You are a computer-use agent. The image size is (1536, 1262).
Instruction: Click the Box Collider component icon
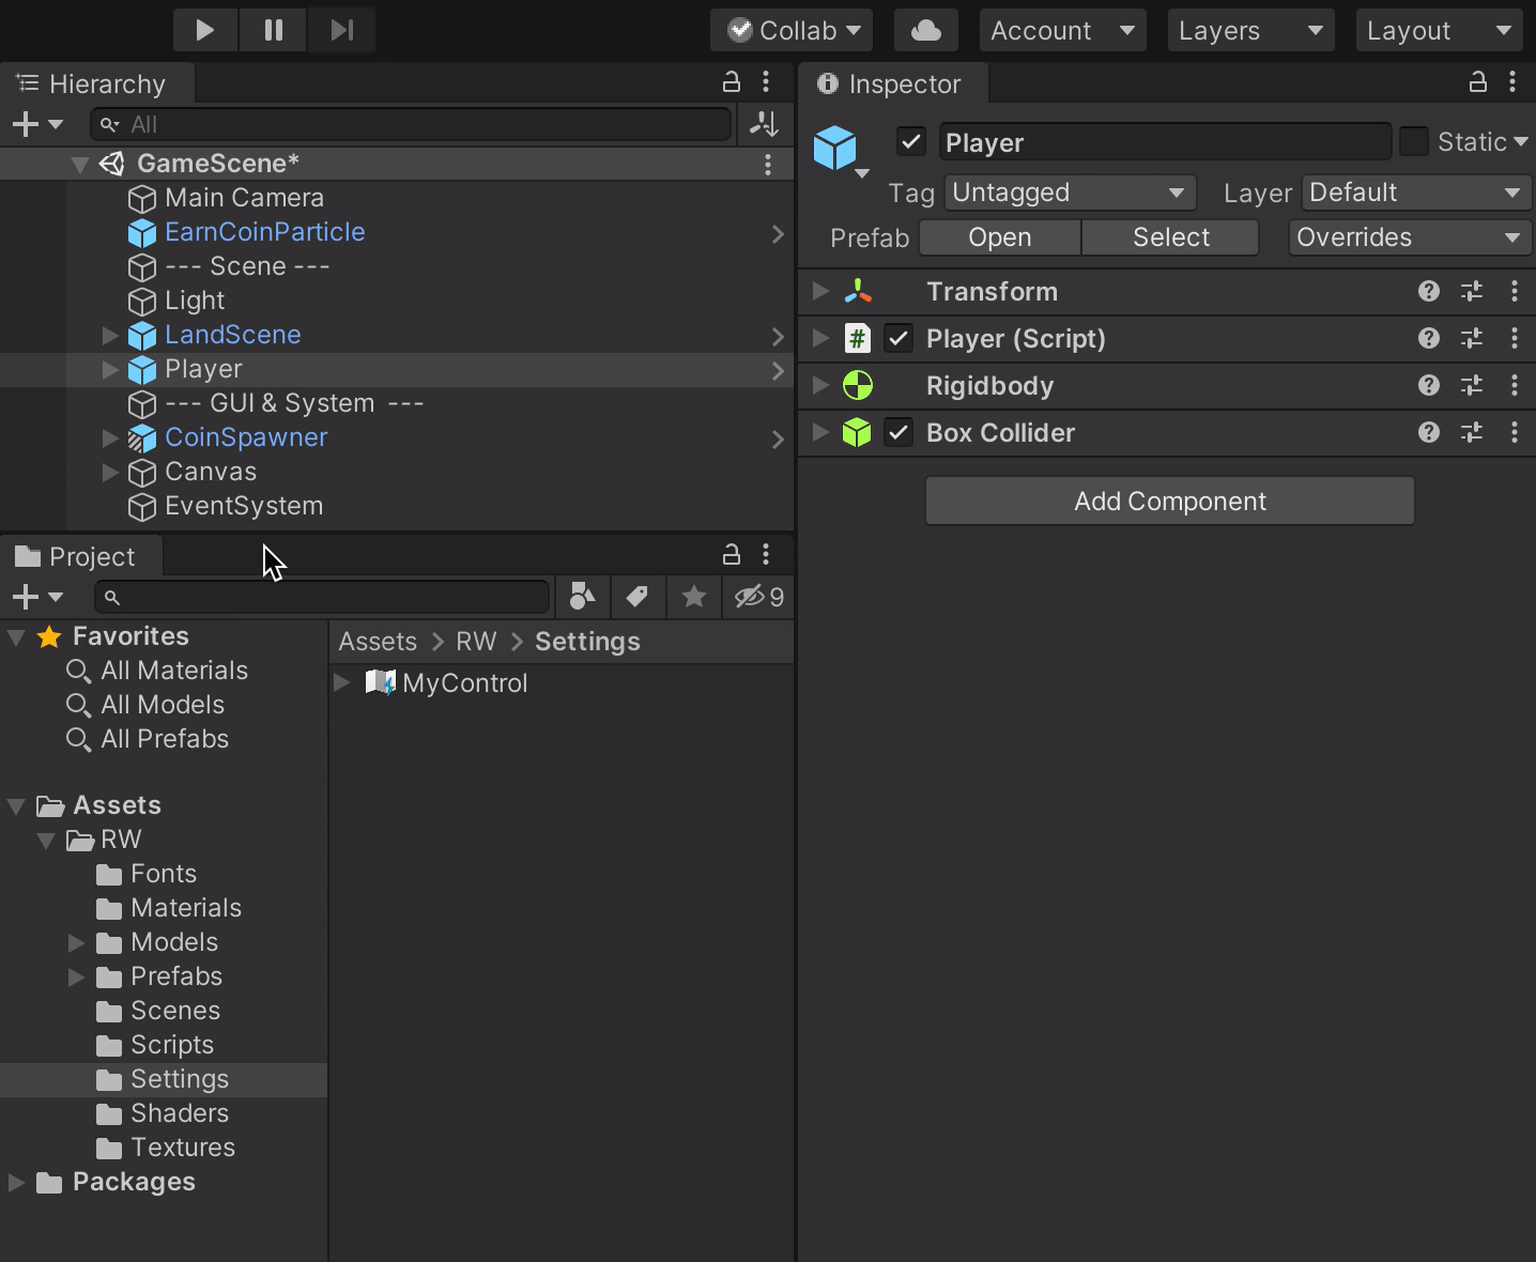click(857, 432)
